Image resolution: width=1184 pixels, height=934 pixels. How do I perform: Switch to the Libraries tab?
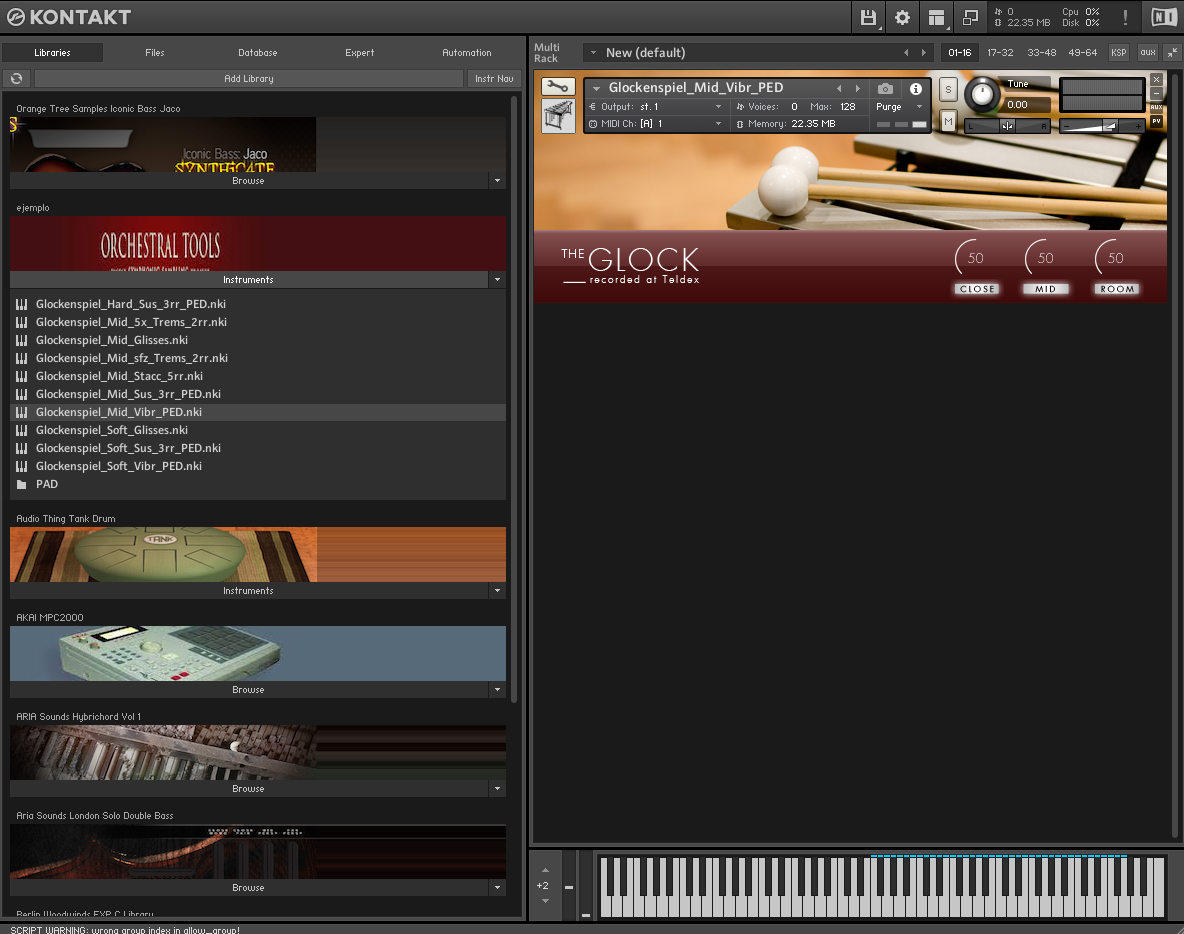click(52, 53)
